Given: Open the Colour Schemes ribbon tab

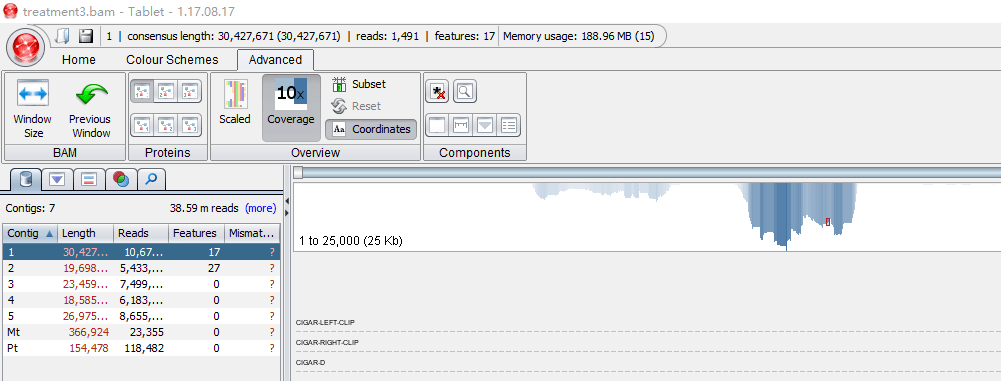Looking at the screenshot, I should pos(172,59).
